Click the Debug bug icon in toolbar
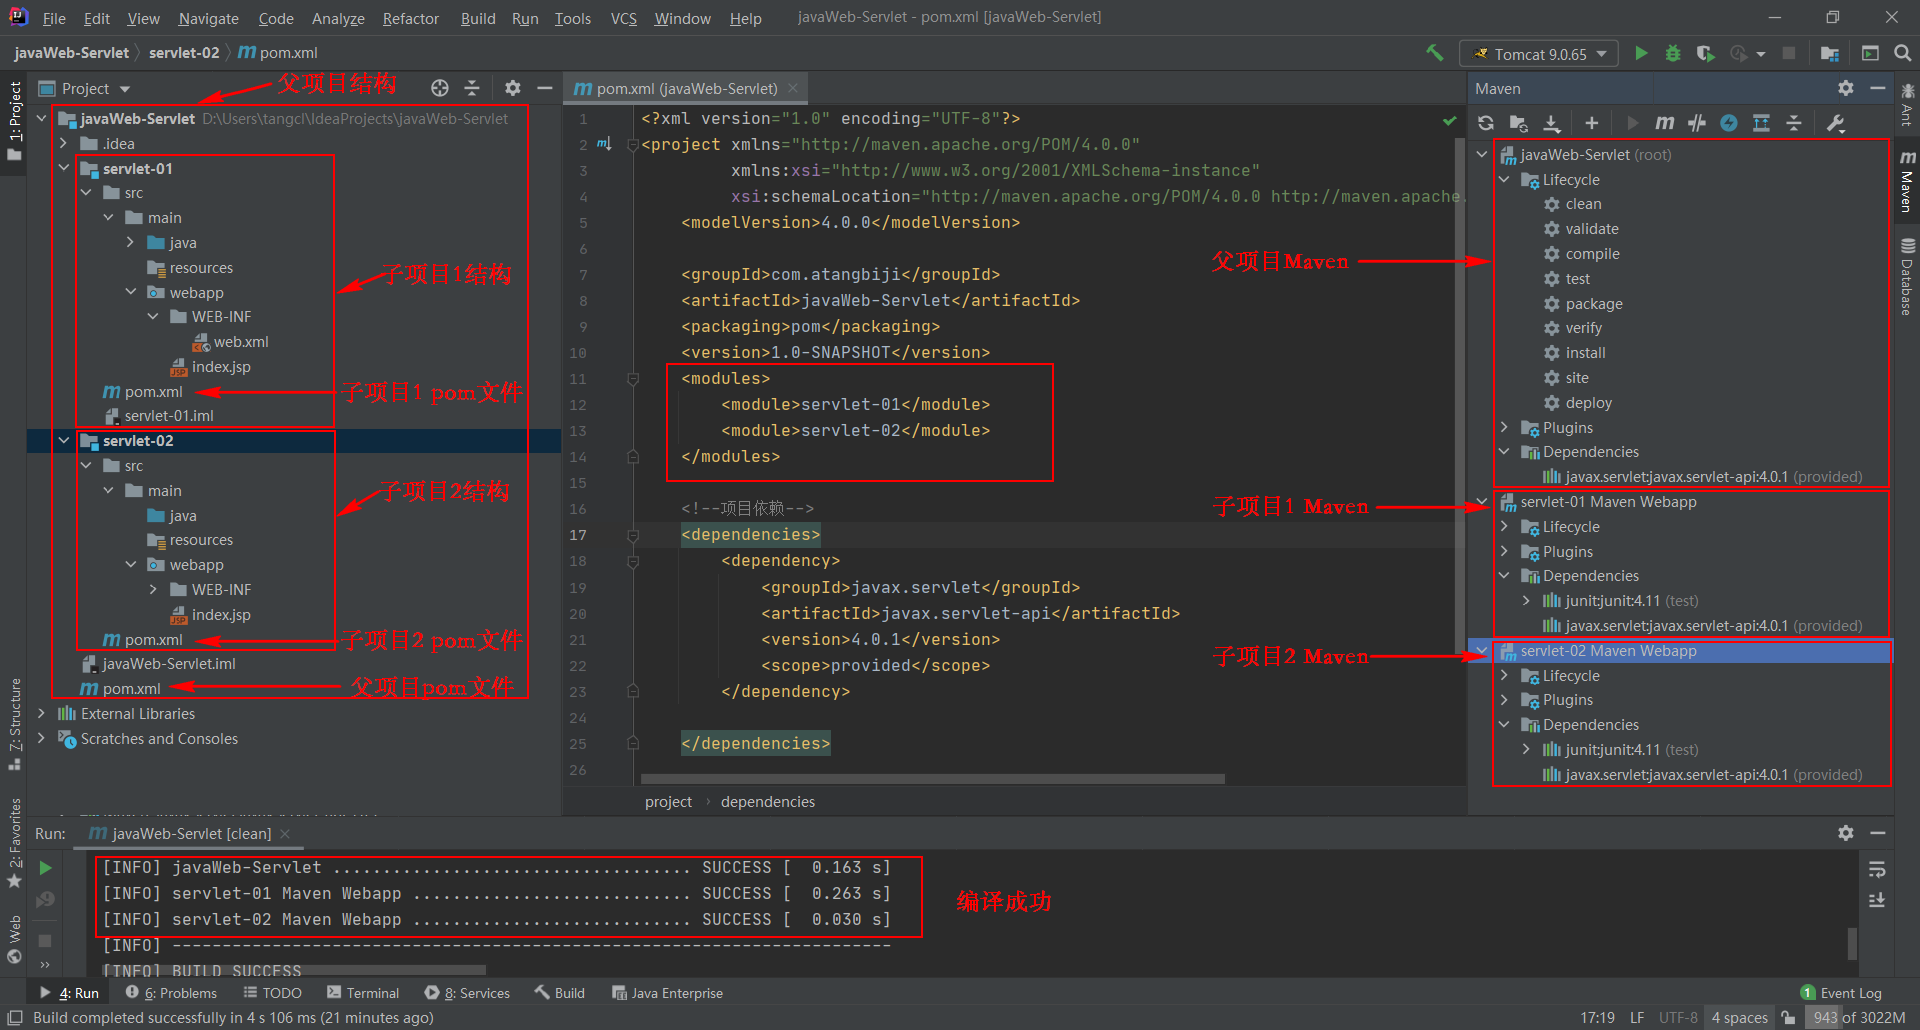1920x1030 pixels. [x=1673, y=54]
